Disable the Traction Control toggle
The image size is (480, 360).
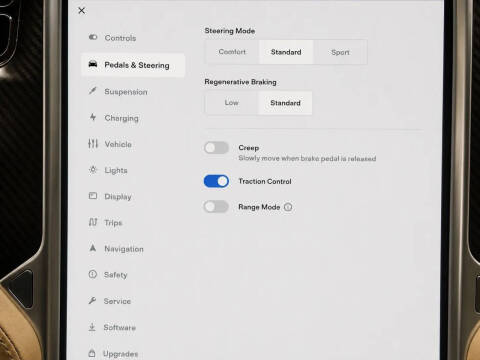pyautogui.click(x=216, y=181)
